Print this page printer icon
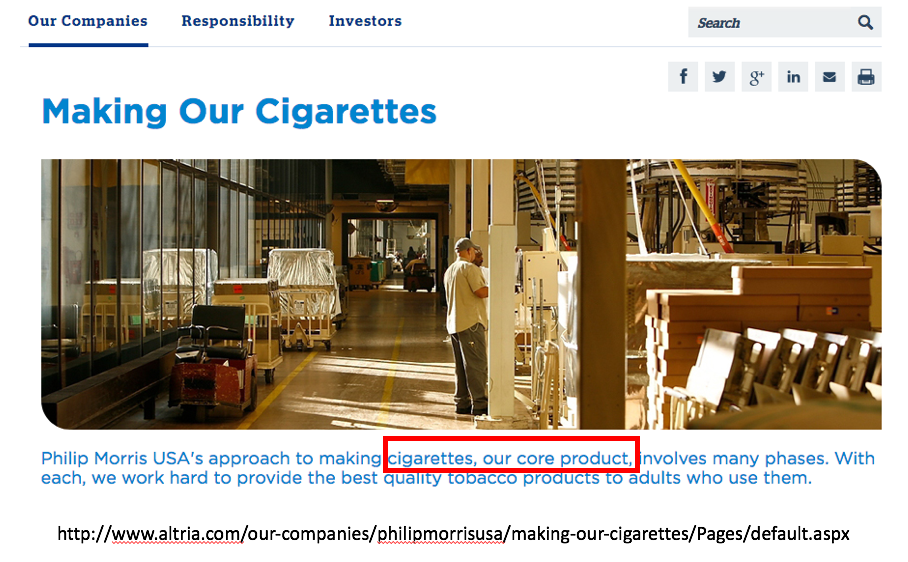Viewport: 908px width, 562px height. [x=866, y=77]
